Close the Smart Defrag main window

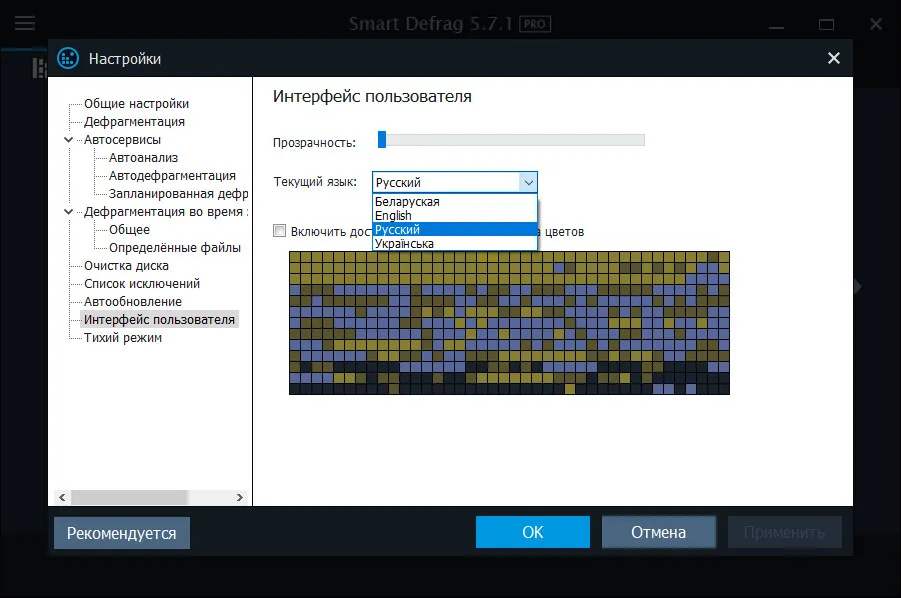pyautogui.click(x=876, y=24)
